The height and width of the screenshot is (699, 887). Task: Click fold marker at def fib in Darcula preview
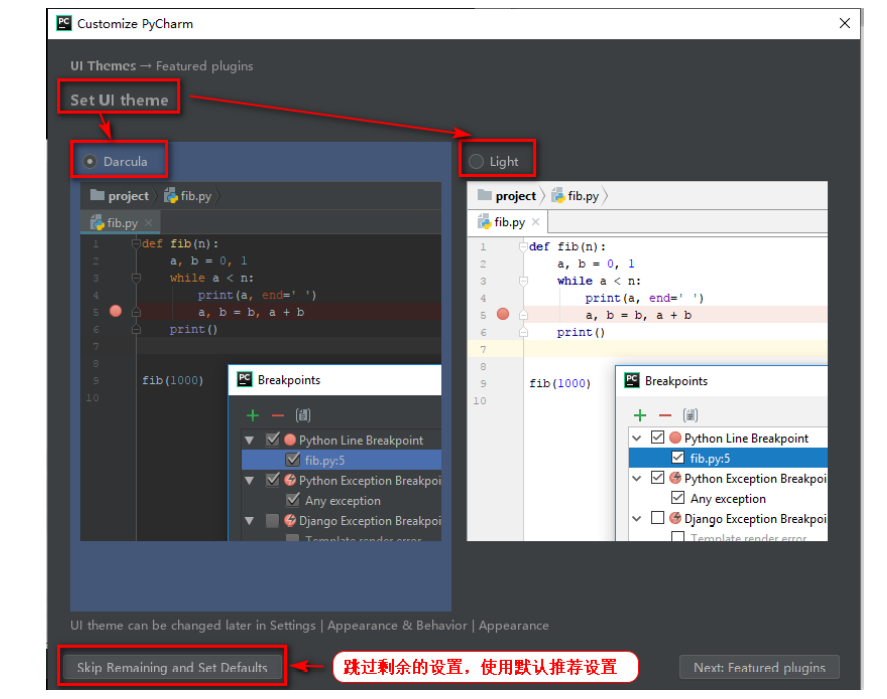136,244
